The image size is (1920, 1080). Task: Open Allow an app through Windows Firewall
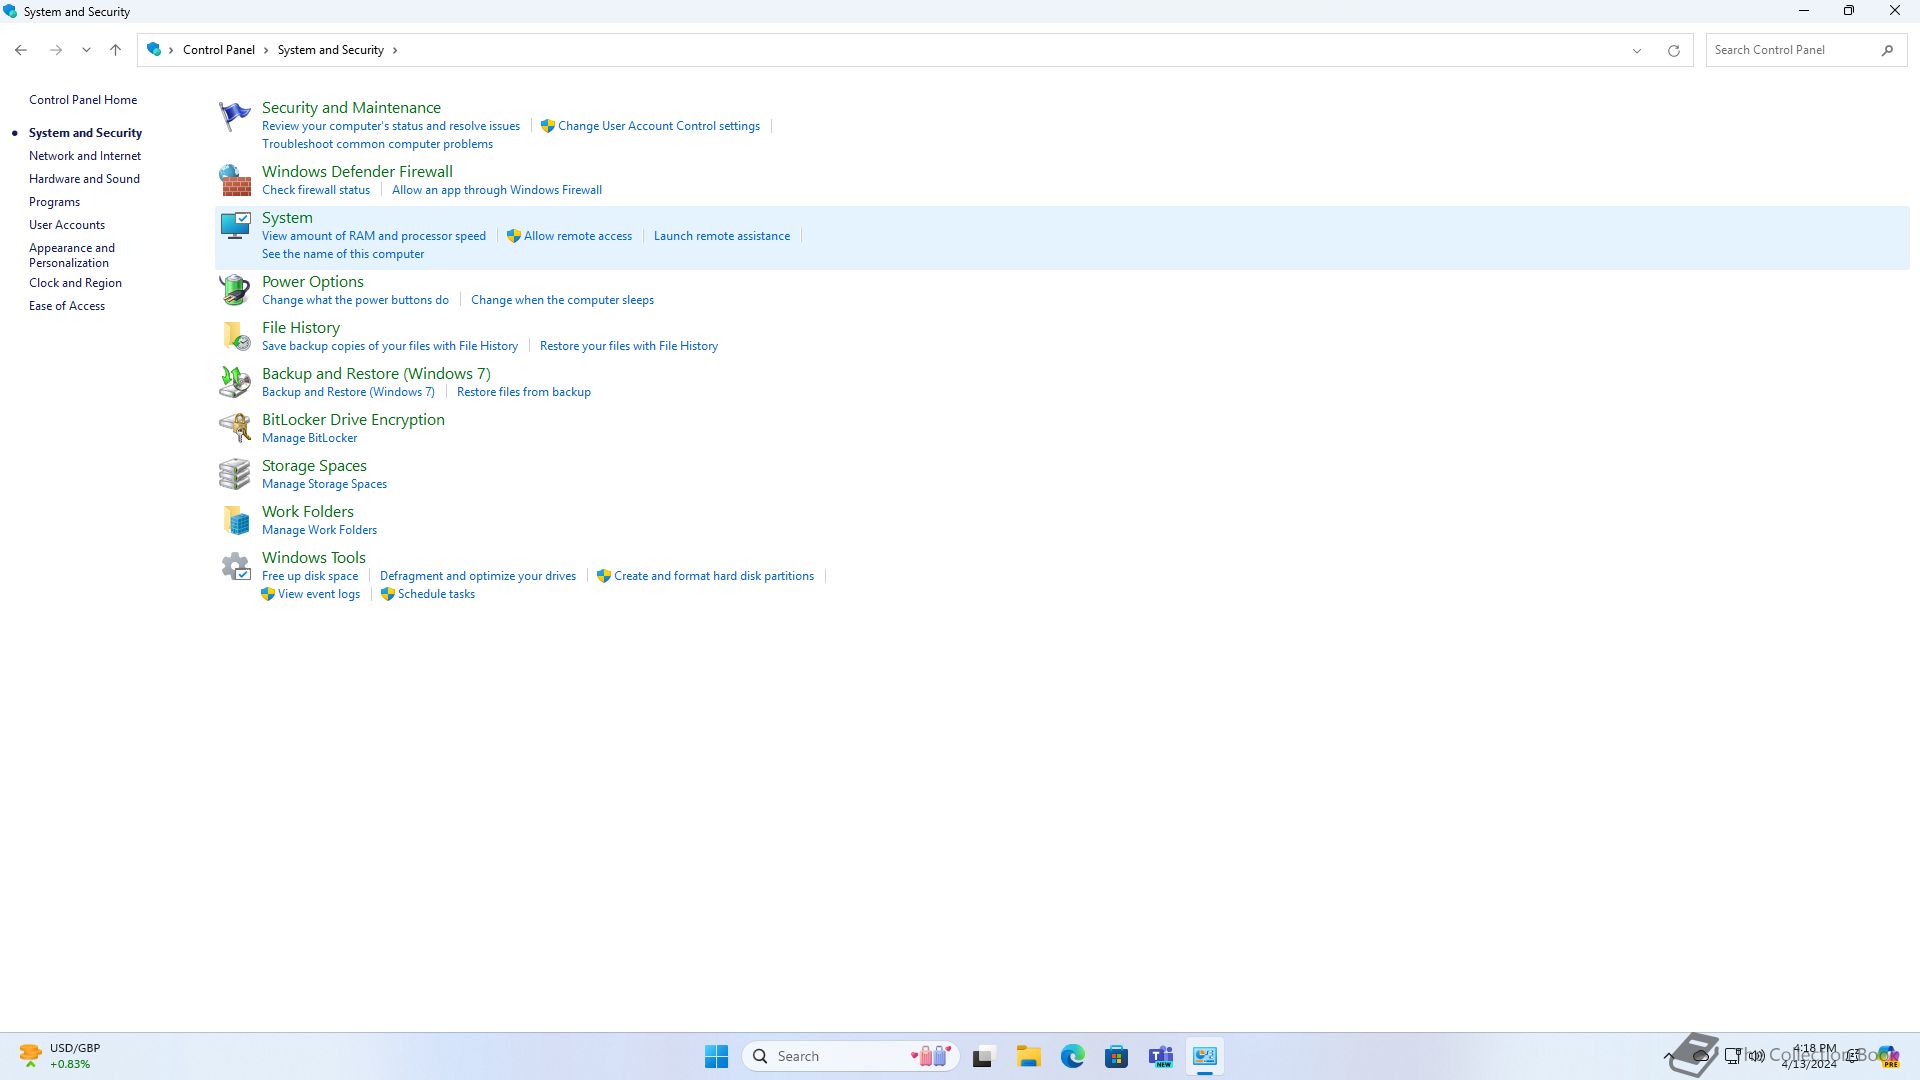click(x=497, y=190)
